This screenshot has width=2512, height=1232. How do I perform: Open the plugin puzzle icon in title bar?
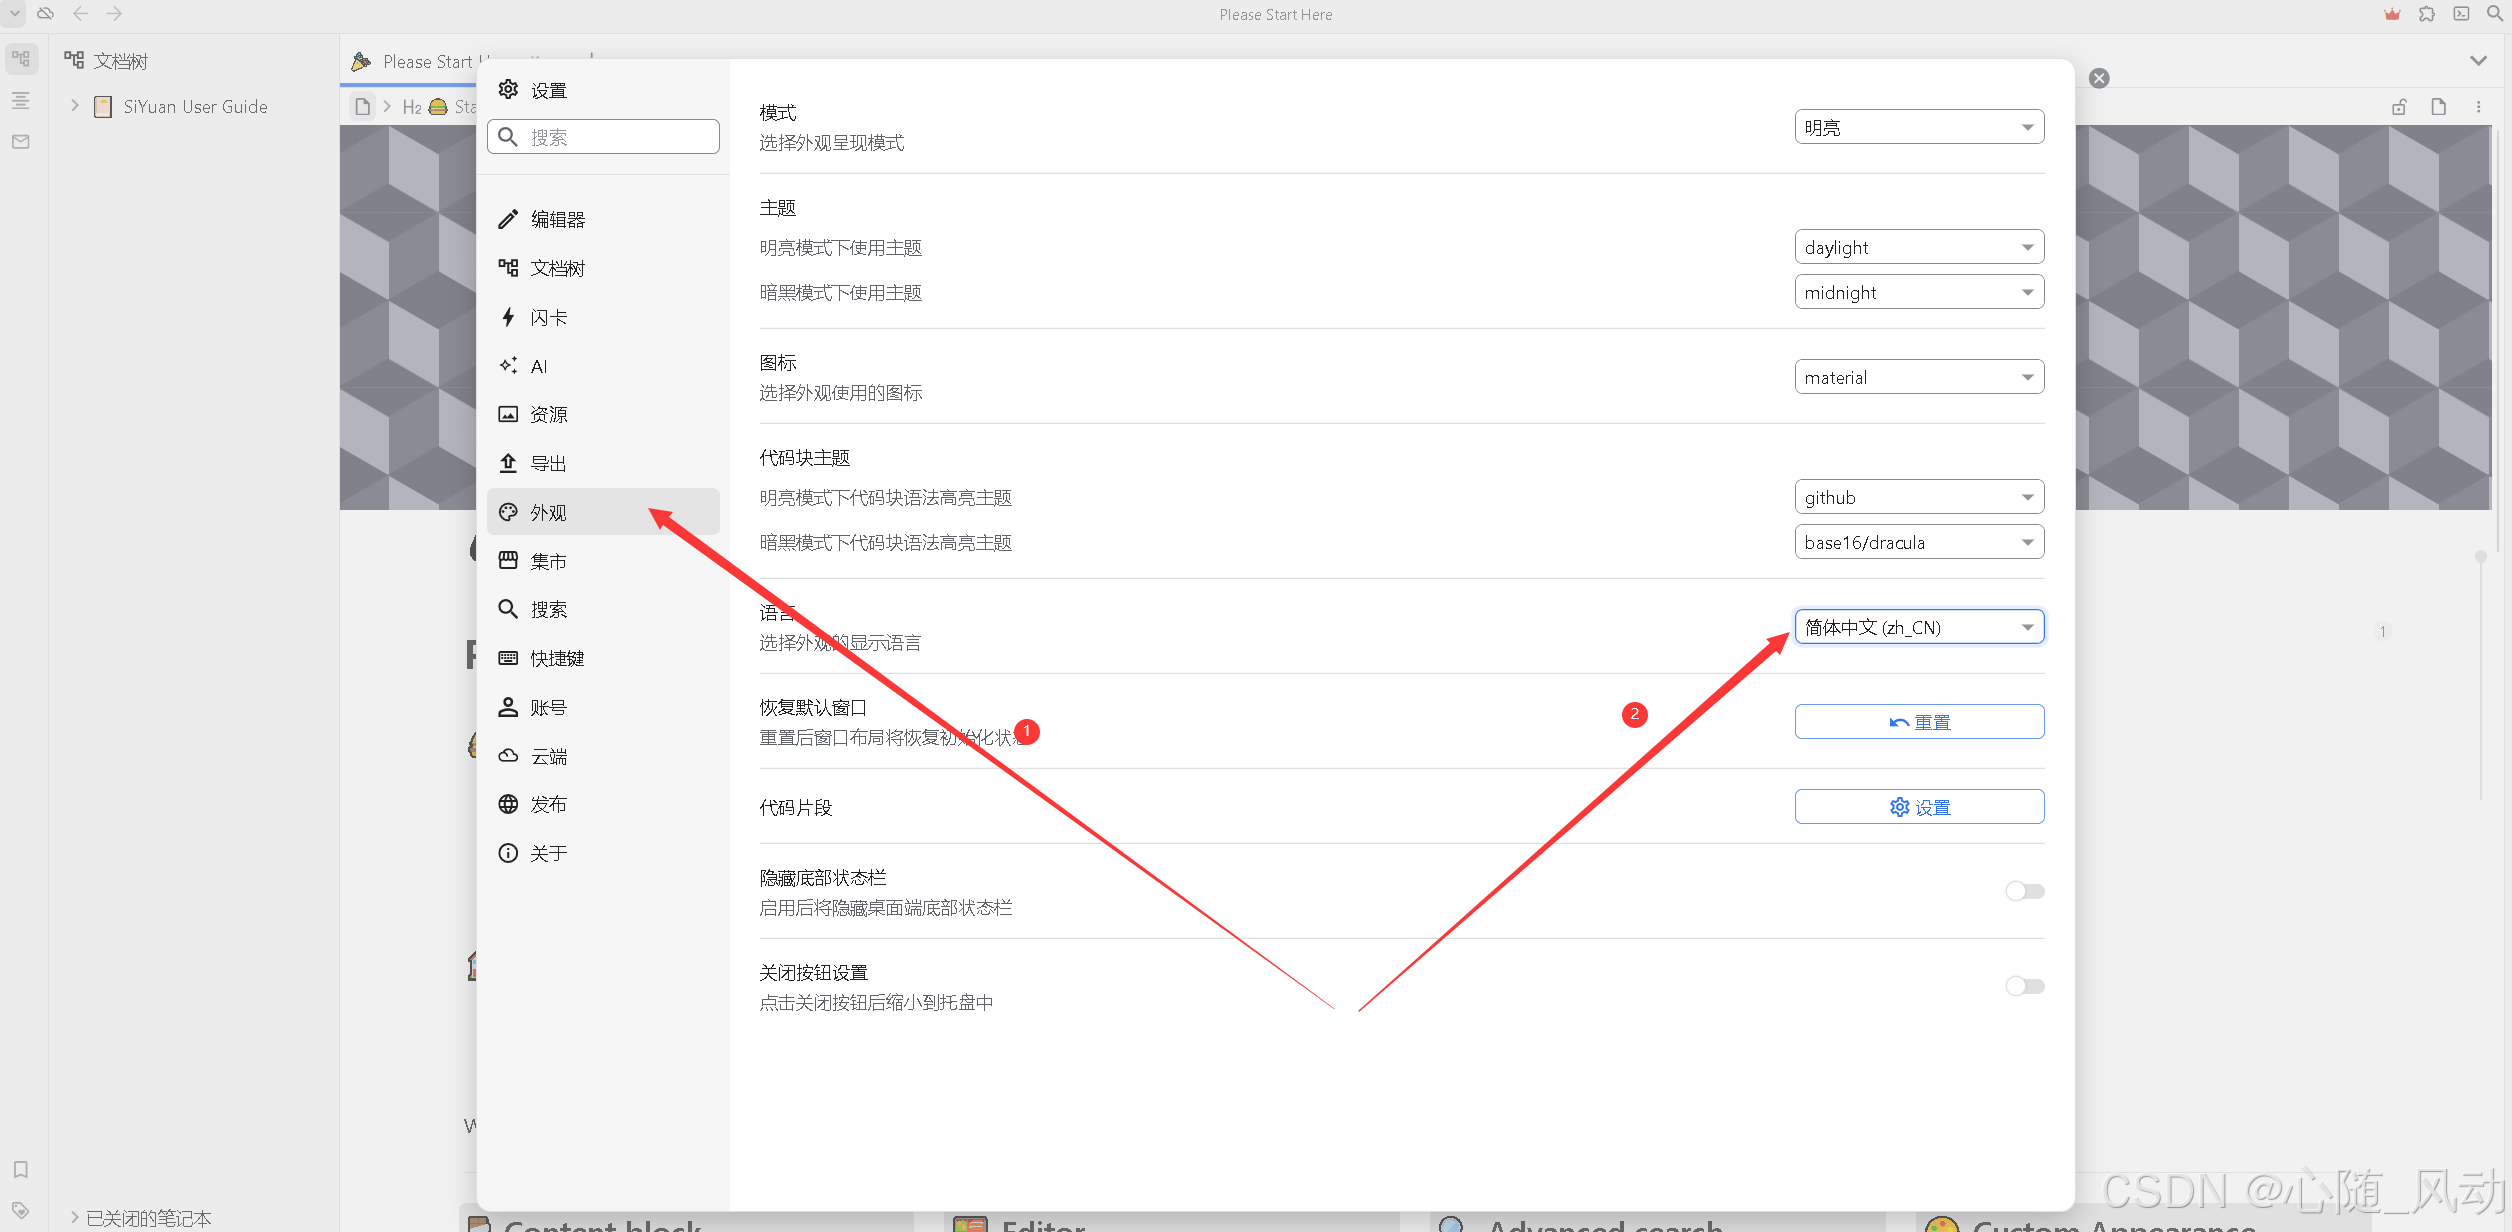[x=2427, y=14]
